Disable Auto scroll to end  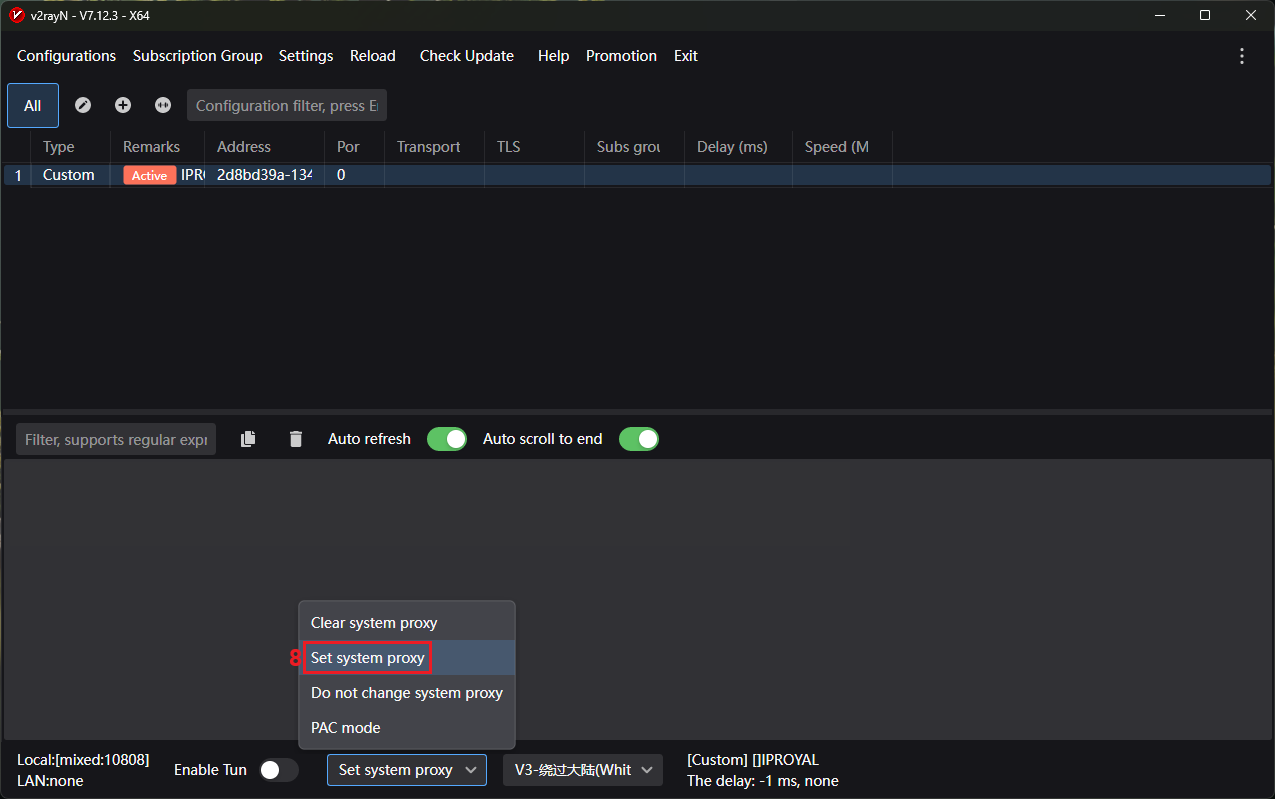pos(639,439)
